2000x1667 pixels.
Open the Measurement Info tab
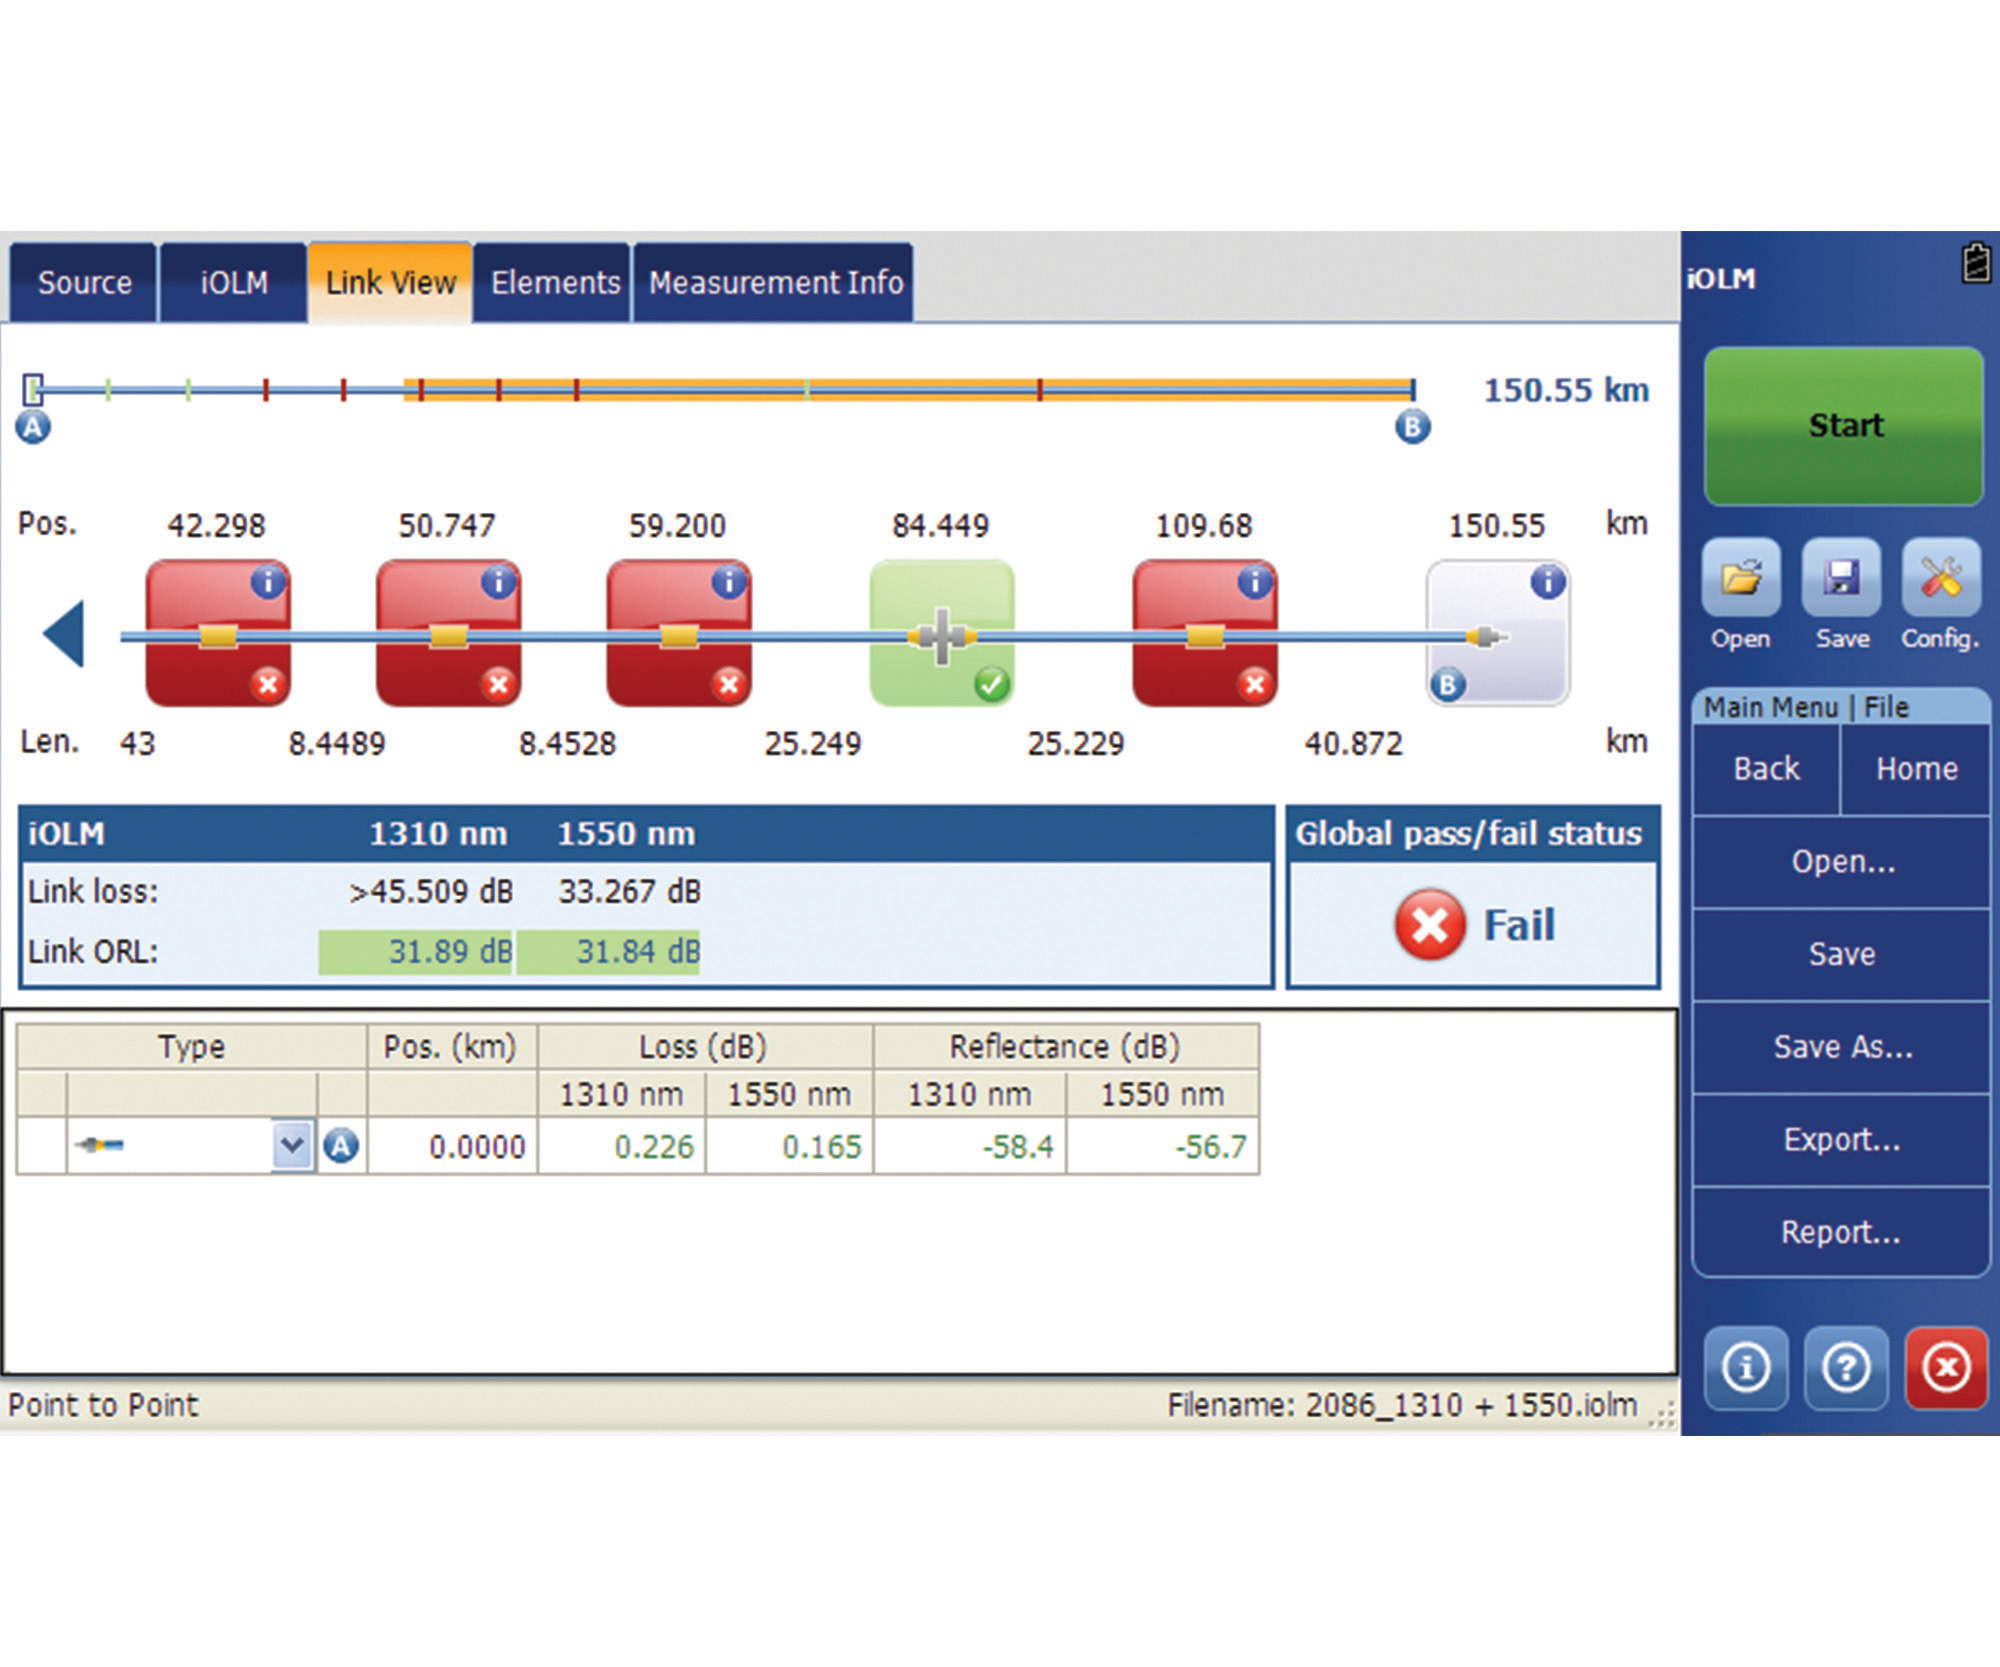775,283
